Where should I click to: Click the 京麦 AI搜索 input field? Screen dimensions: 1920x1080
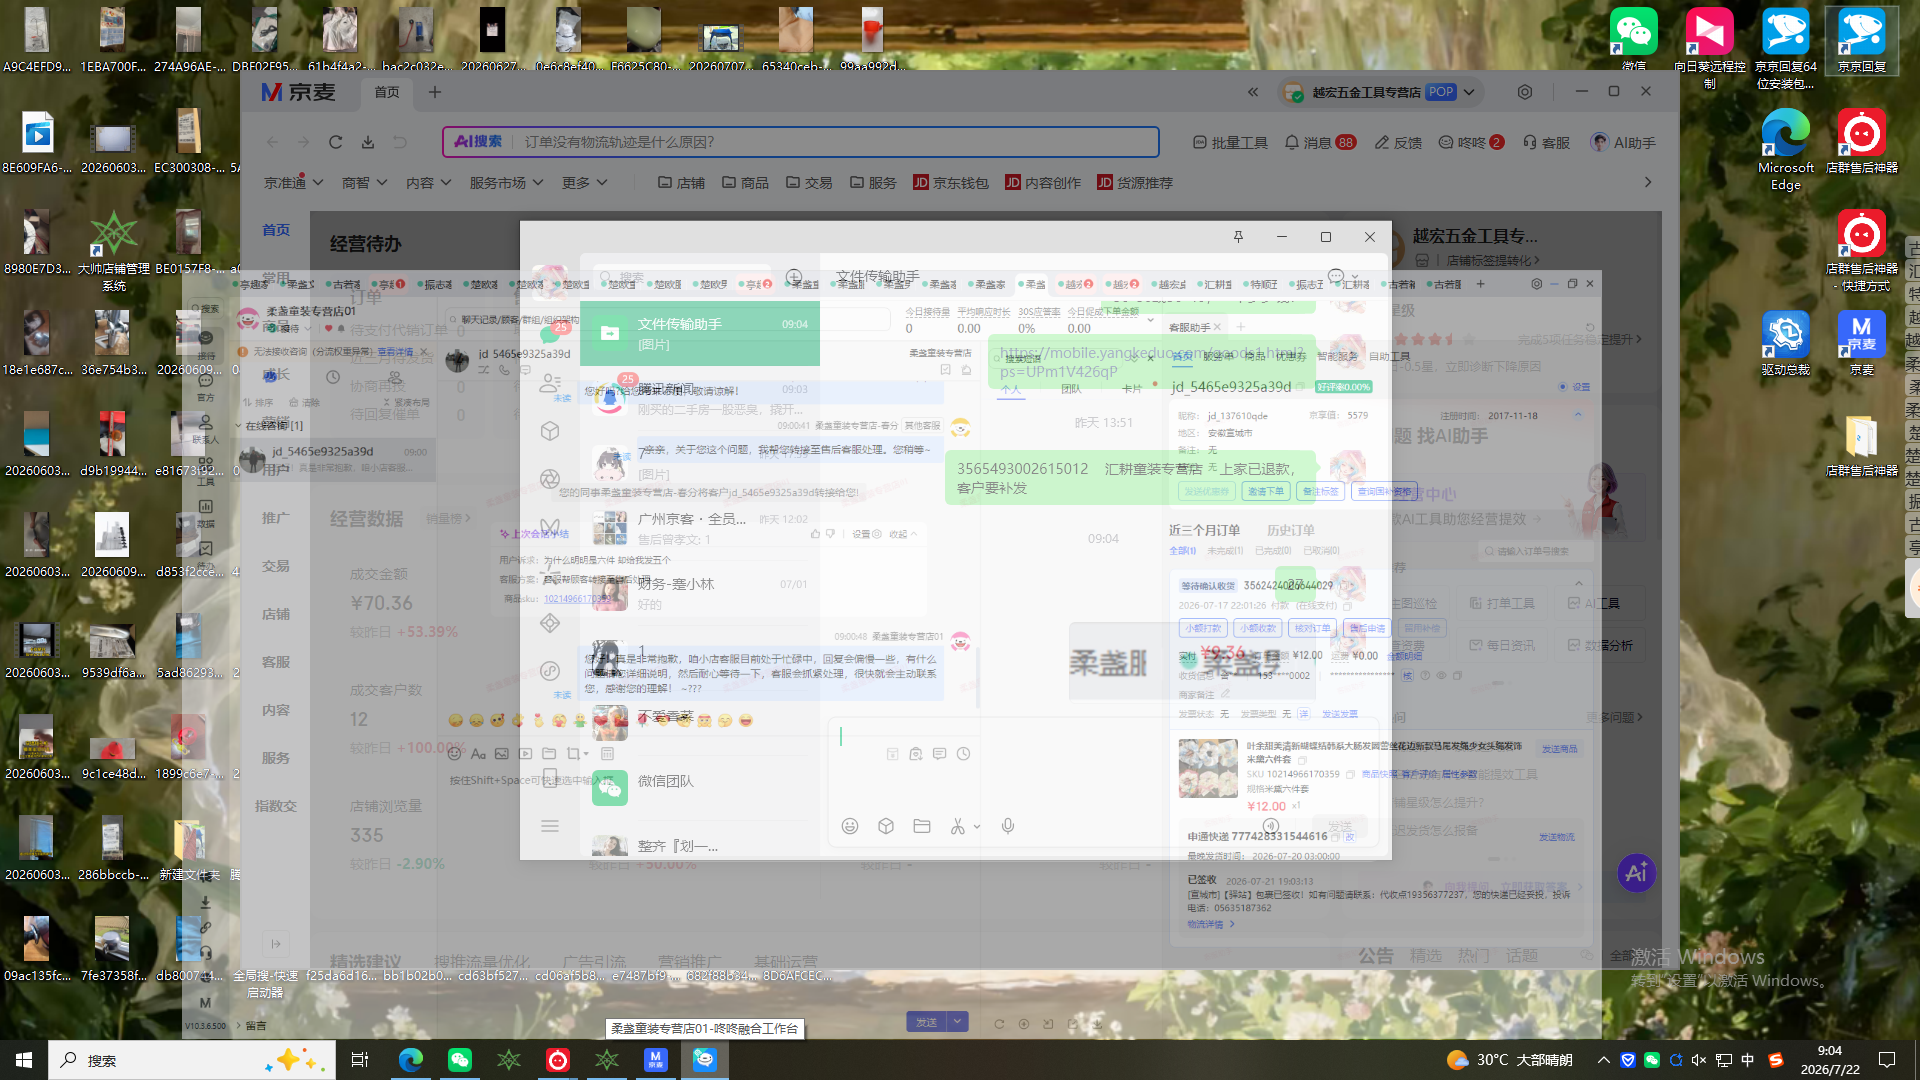click(x=800, y=142)
